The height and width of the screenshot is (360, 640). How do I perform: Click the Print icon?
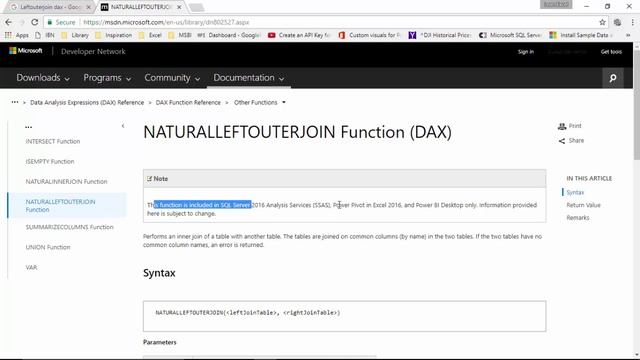point(562,126)
